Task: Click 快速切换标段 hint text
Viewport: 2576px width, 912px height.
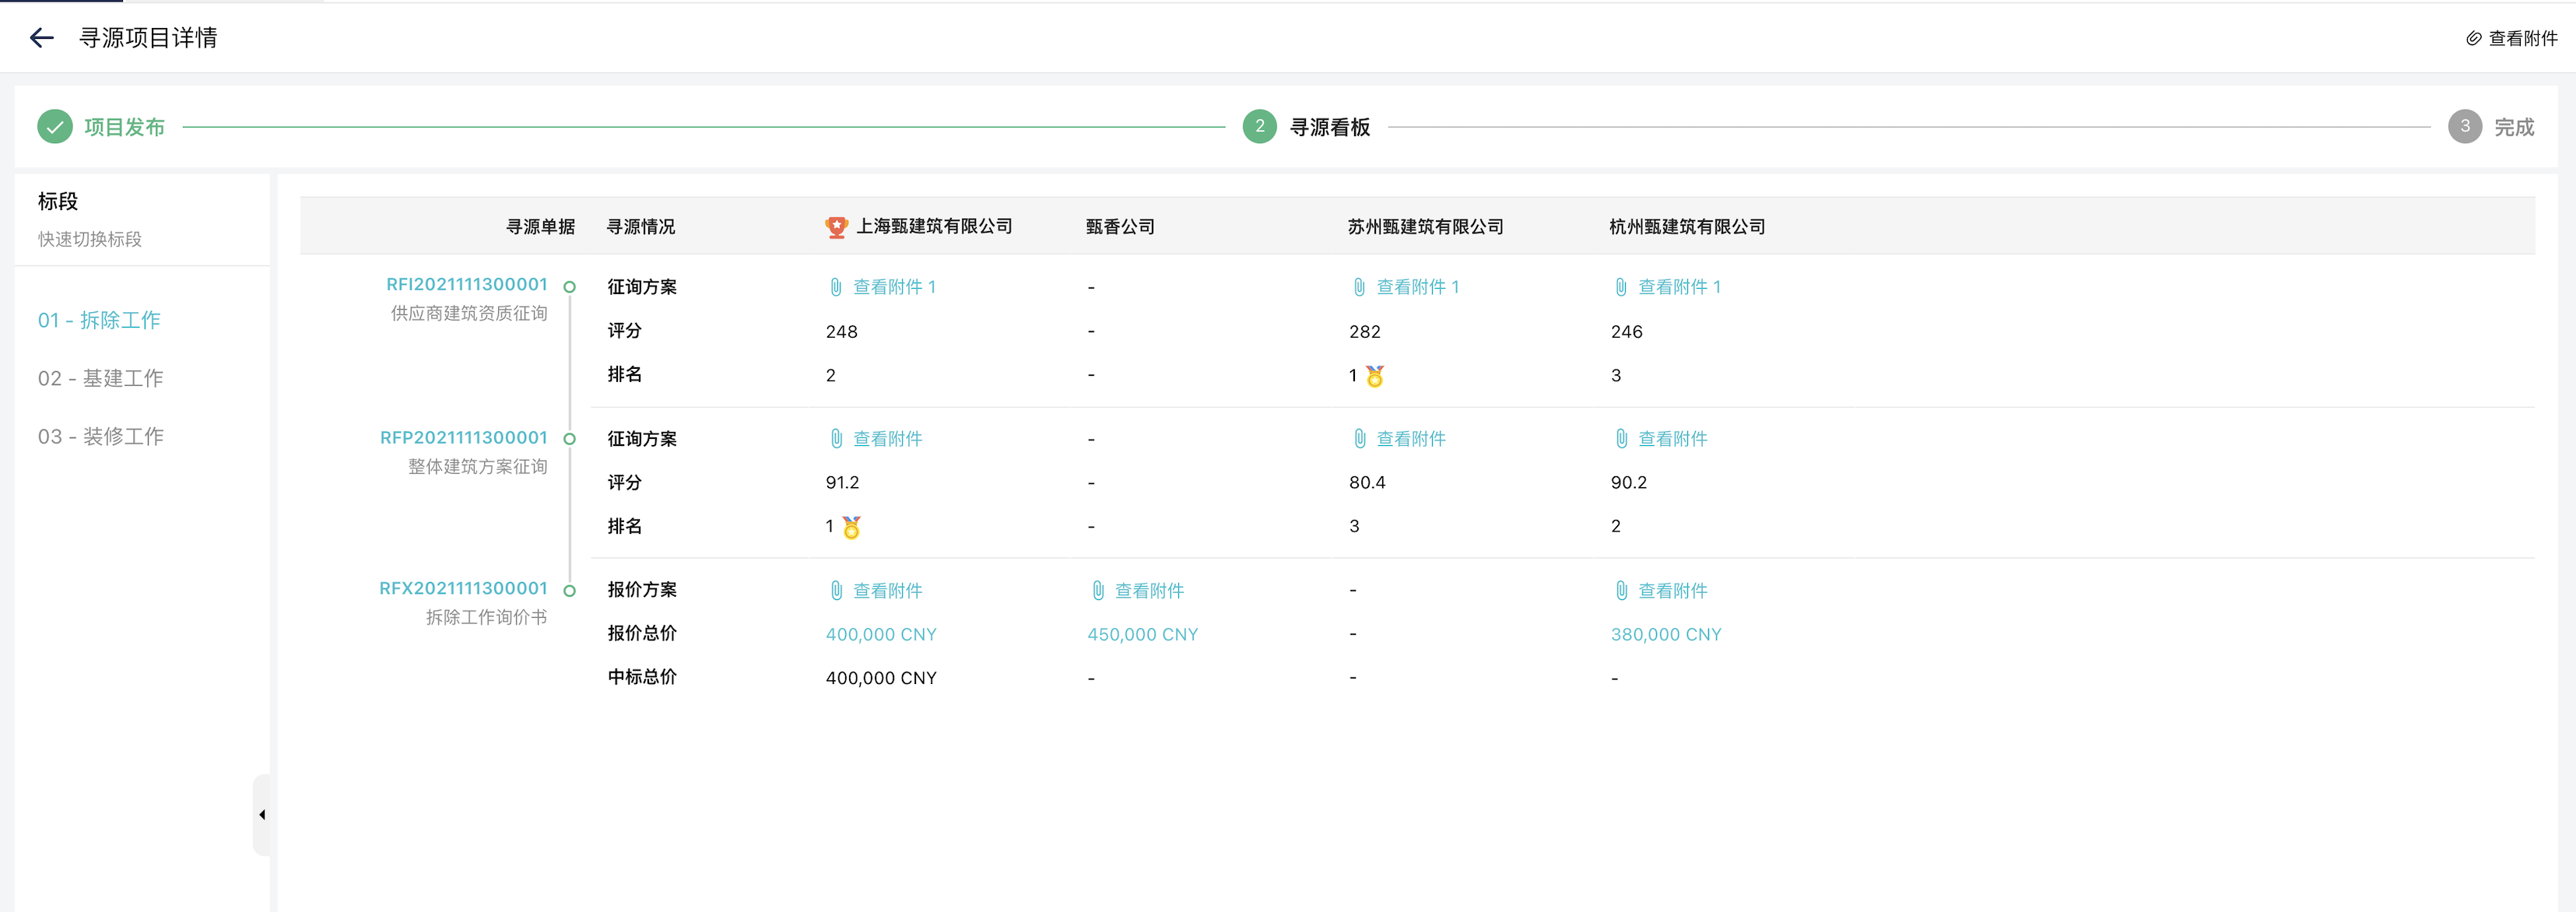Action: pyautogui.click(x=90, y=239)
